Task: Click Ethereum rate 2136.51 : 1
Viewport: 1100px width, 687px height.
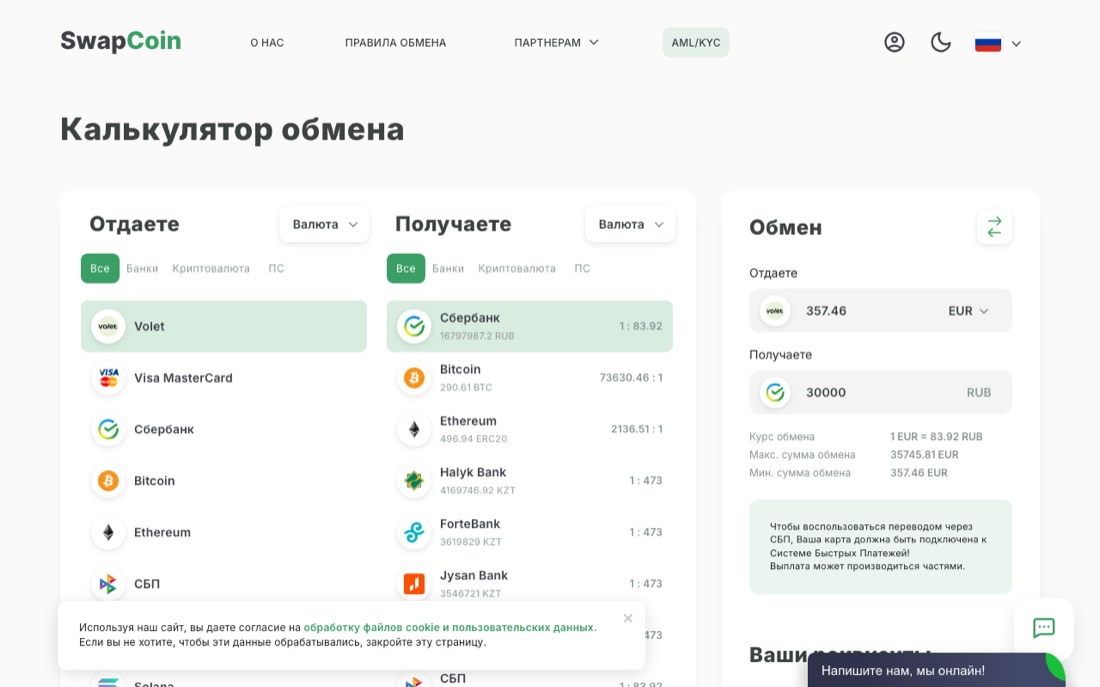Action: coord(636,429)
